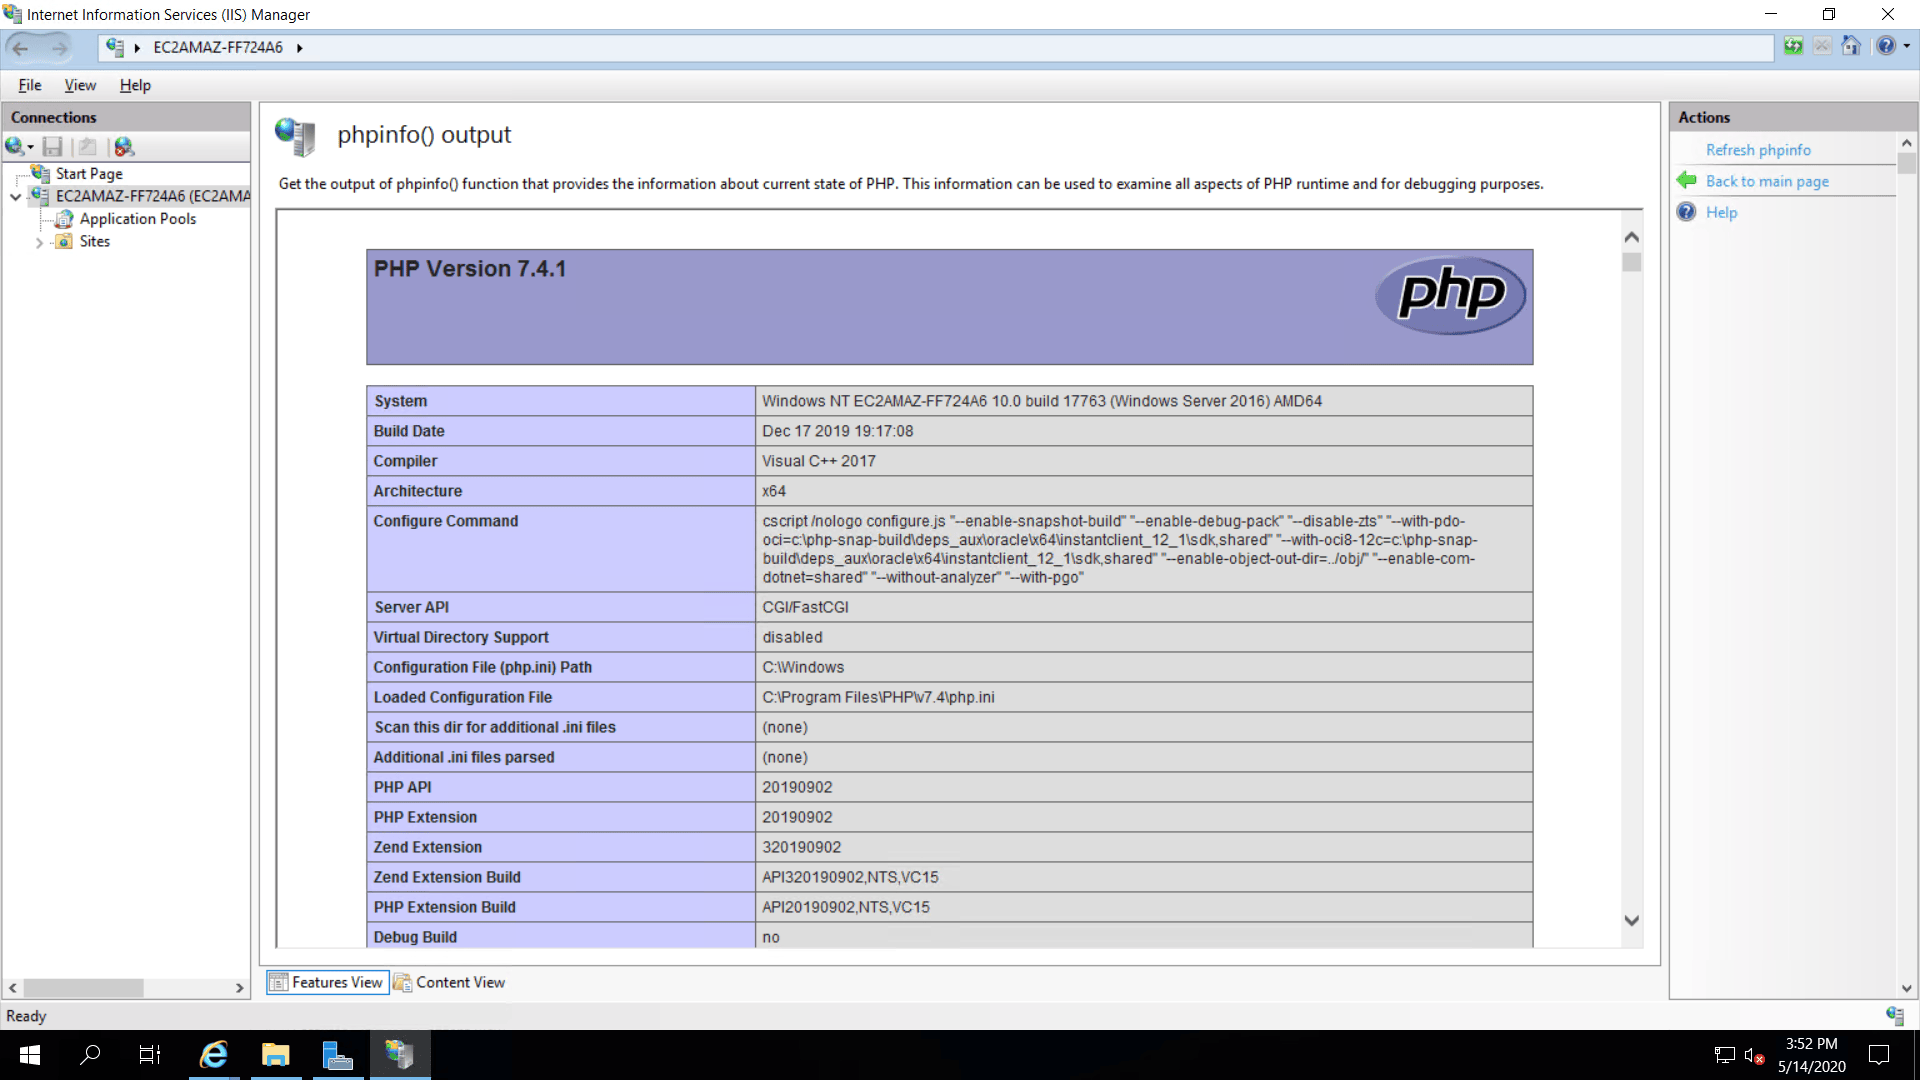1920x1080 pixels.
Task: Click the PHP logo in the banner
Action: 1450,295
